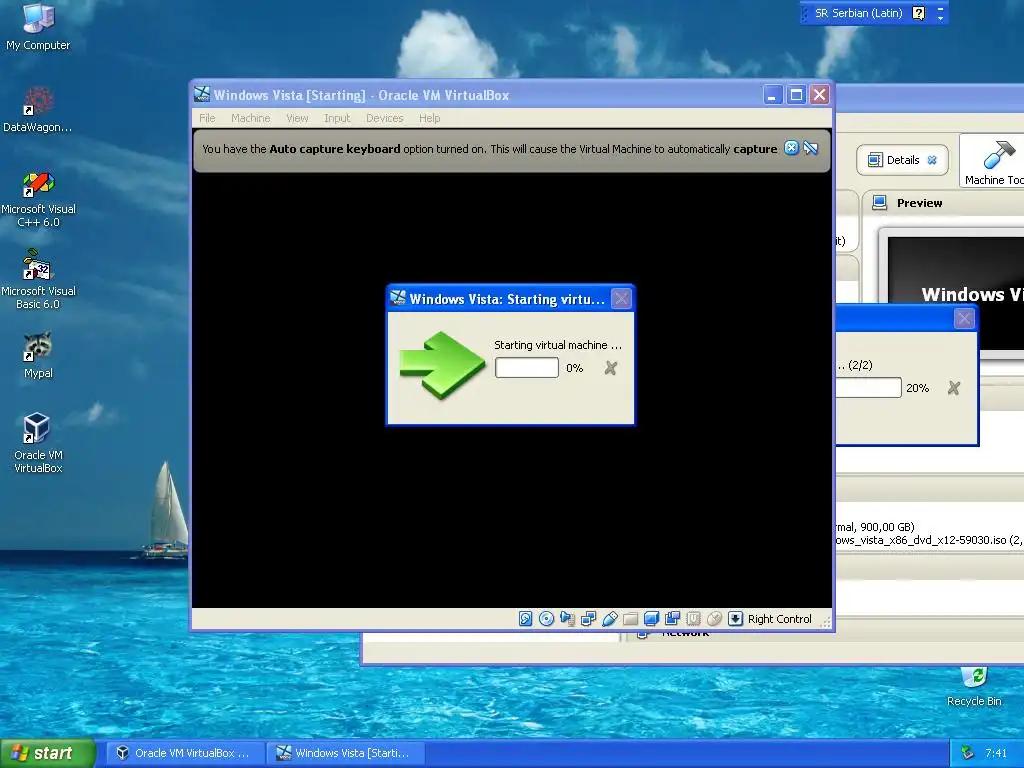Click the SR Serbian (Latin) language indicator
The height and width of the screenshot is (768, 1024).
[x=858, y=13]
